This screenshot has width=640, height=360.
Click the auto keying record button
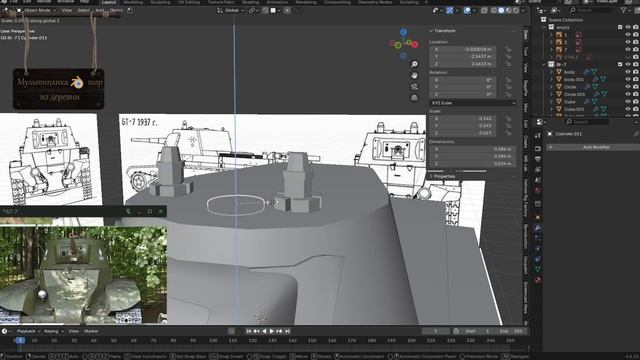click(231, 331)
